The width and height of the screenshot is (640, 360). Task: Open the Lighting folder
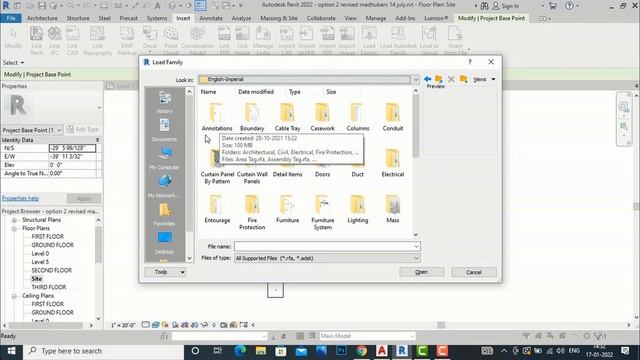(x=358, y=209)
